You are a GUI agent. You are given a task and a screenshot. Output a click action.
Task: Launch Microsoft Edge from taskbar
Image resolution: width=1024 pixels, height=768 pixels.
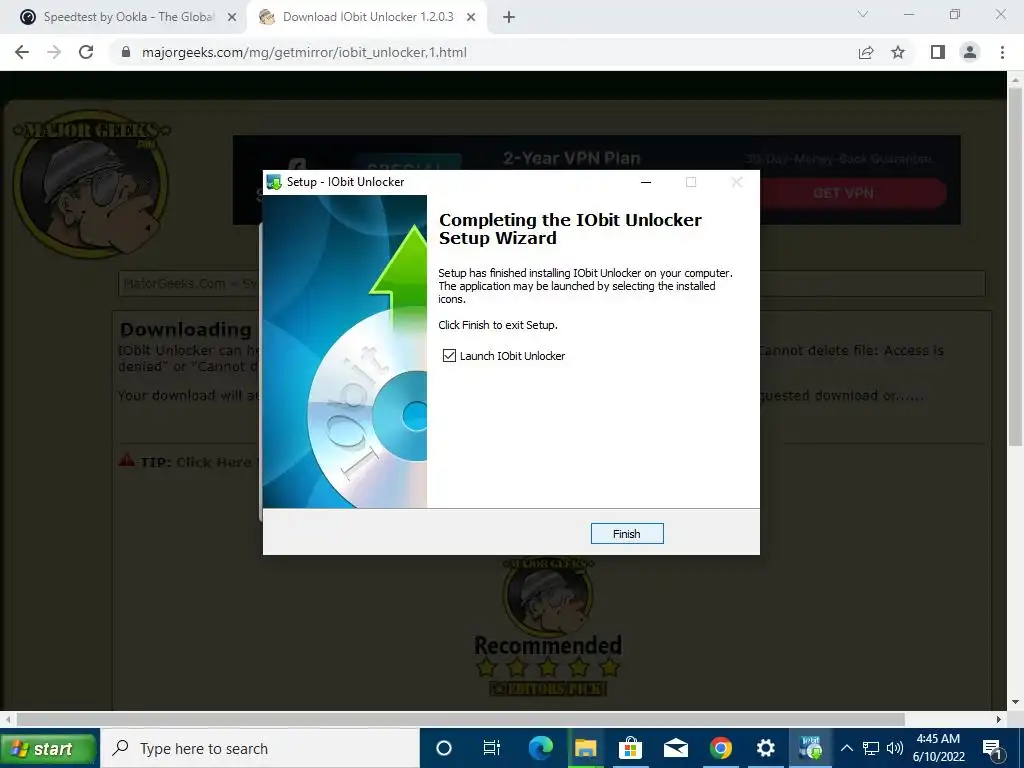click(541, 748)
